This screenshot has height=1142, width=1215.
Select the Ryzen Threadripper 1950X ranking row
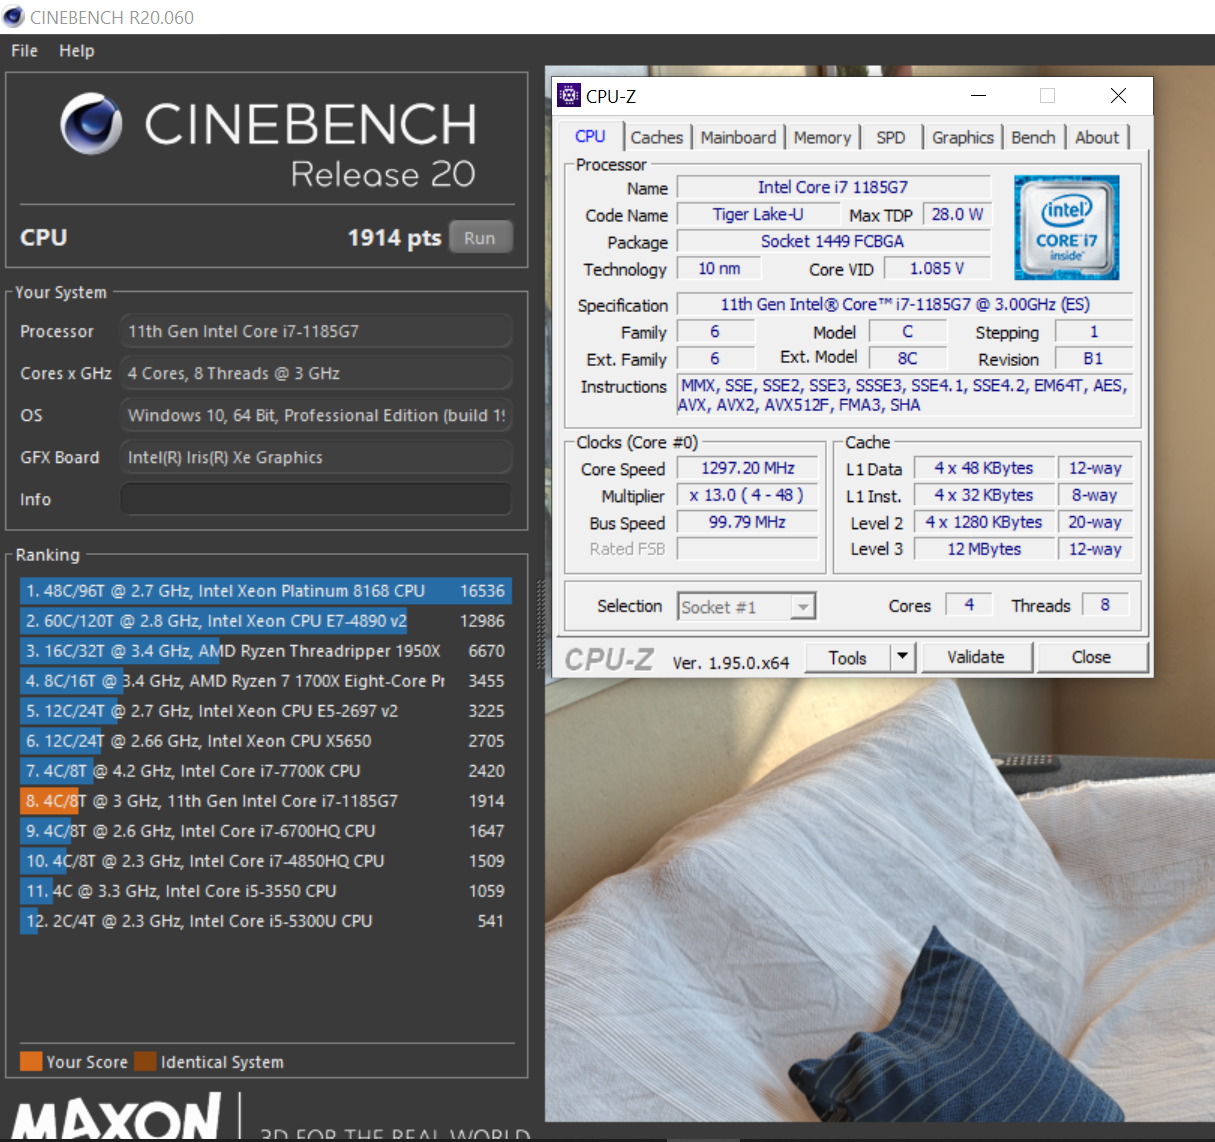pyautogui.click(x=265, y=651)
